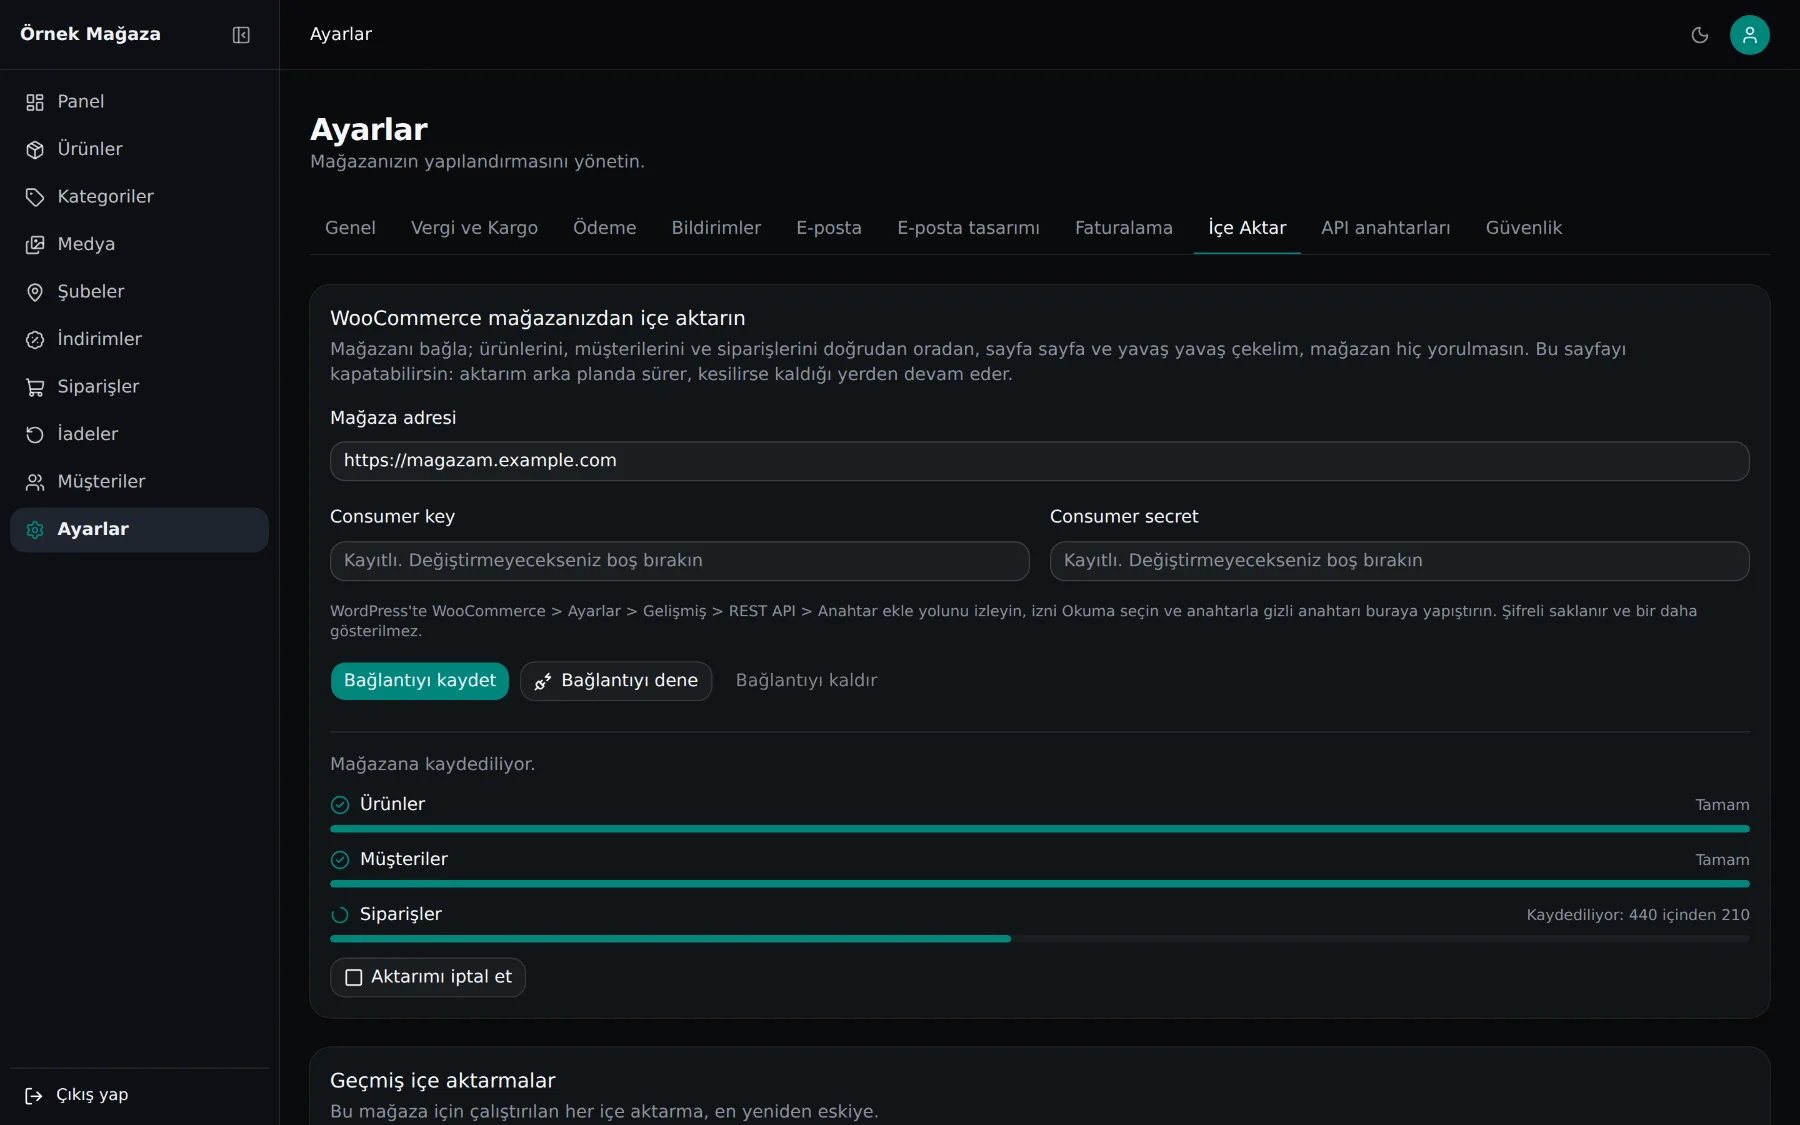Click the Bağlantıyı kaydet button
The image size is (1800, 1125).
click(420, 681)
